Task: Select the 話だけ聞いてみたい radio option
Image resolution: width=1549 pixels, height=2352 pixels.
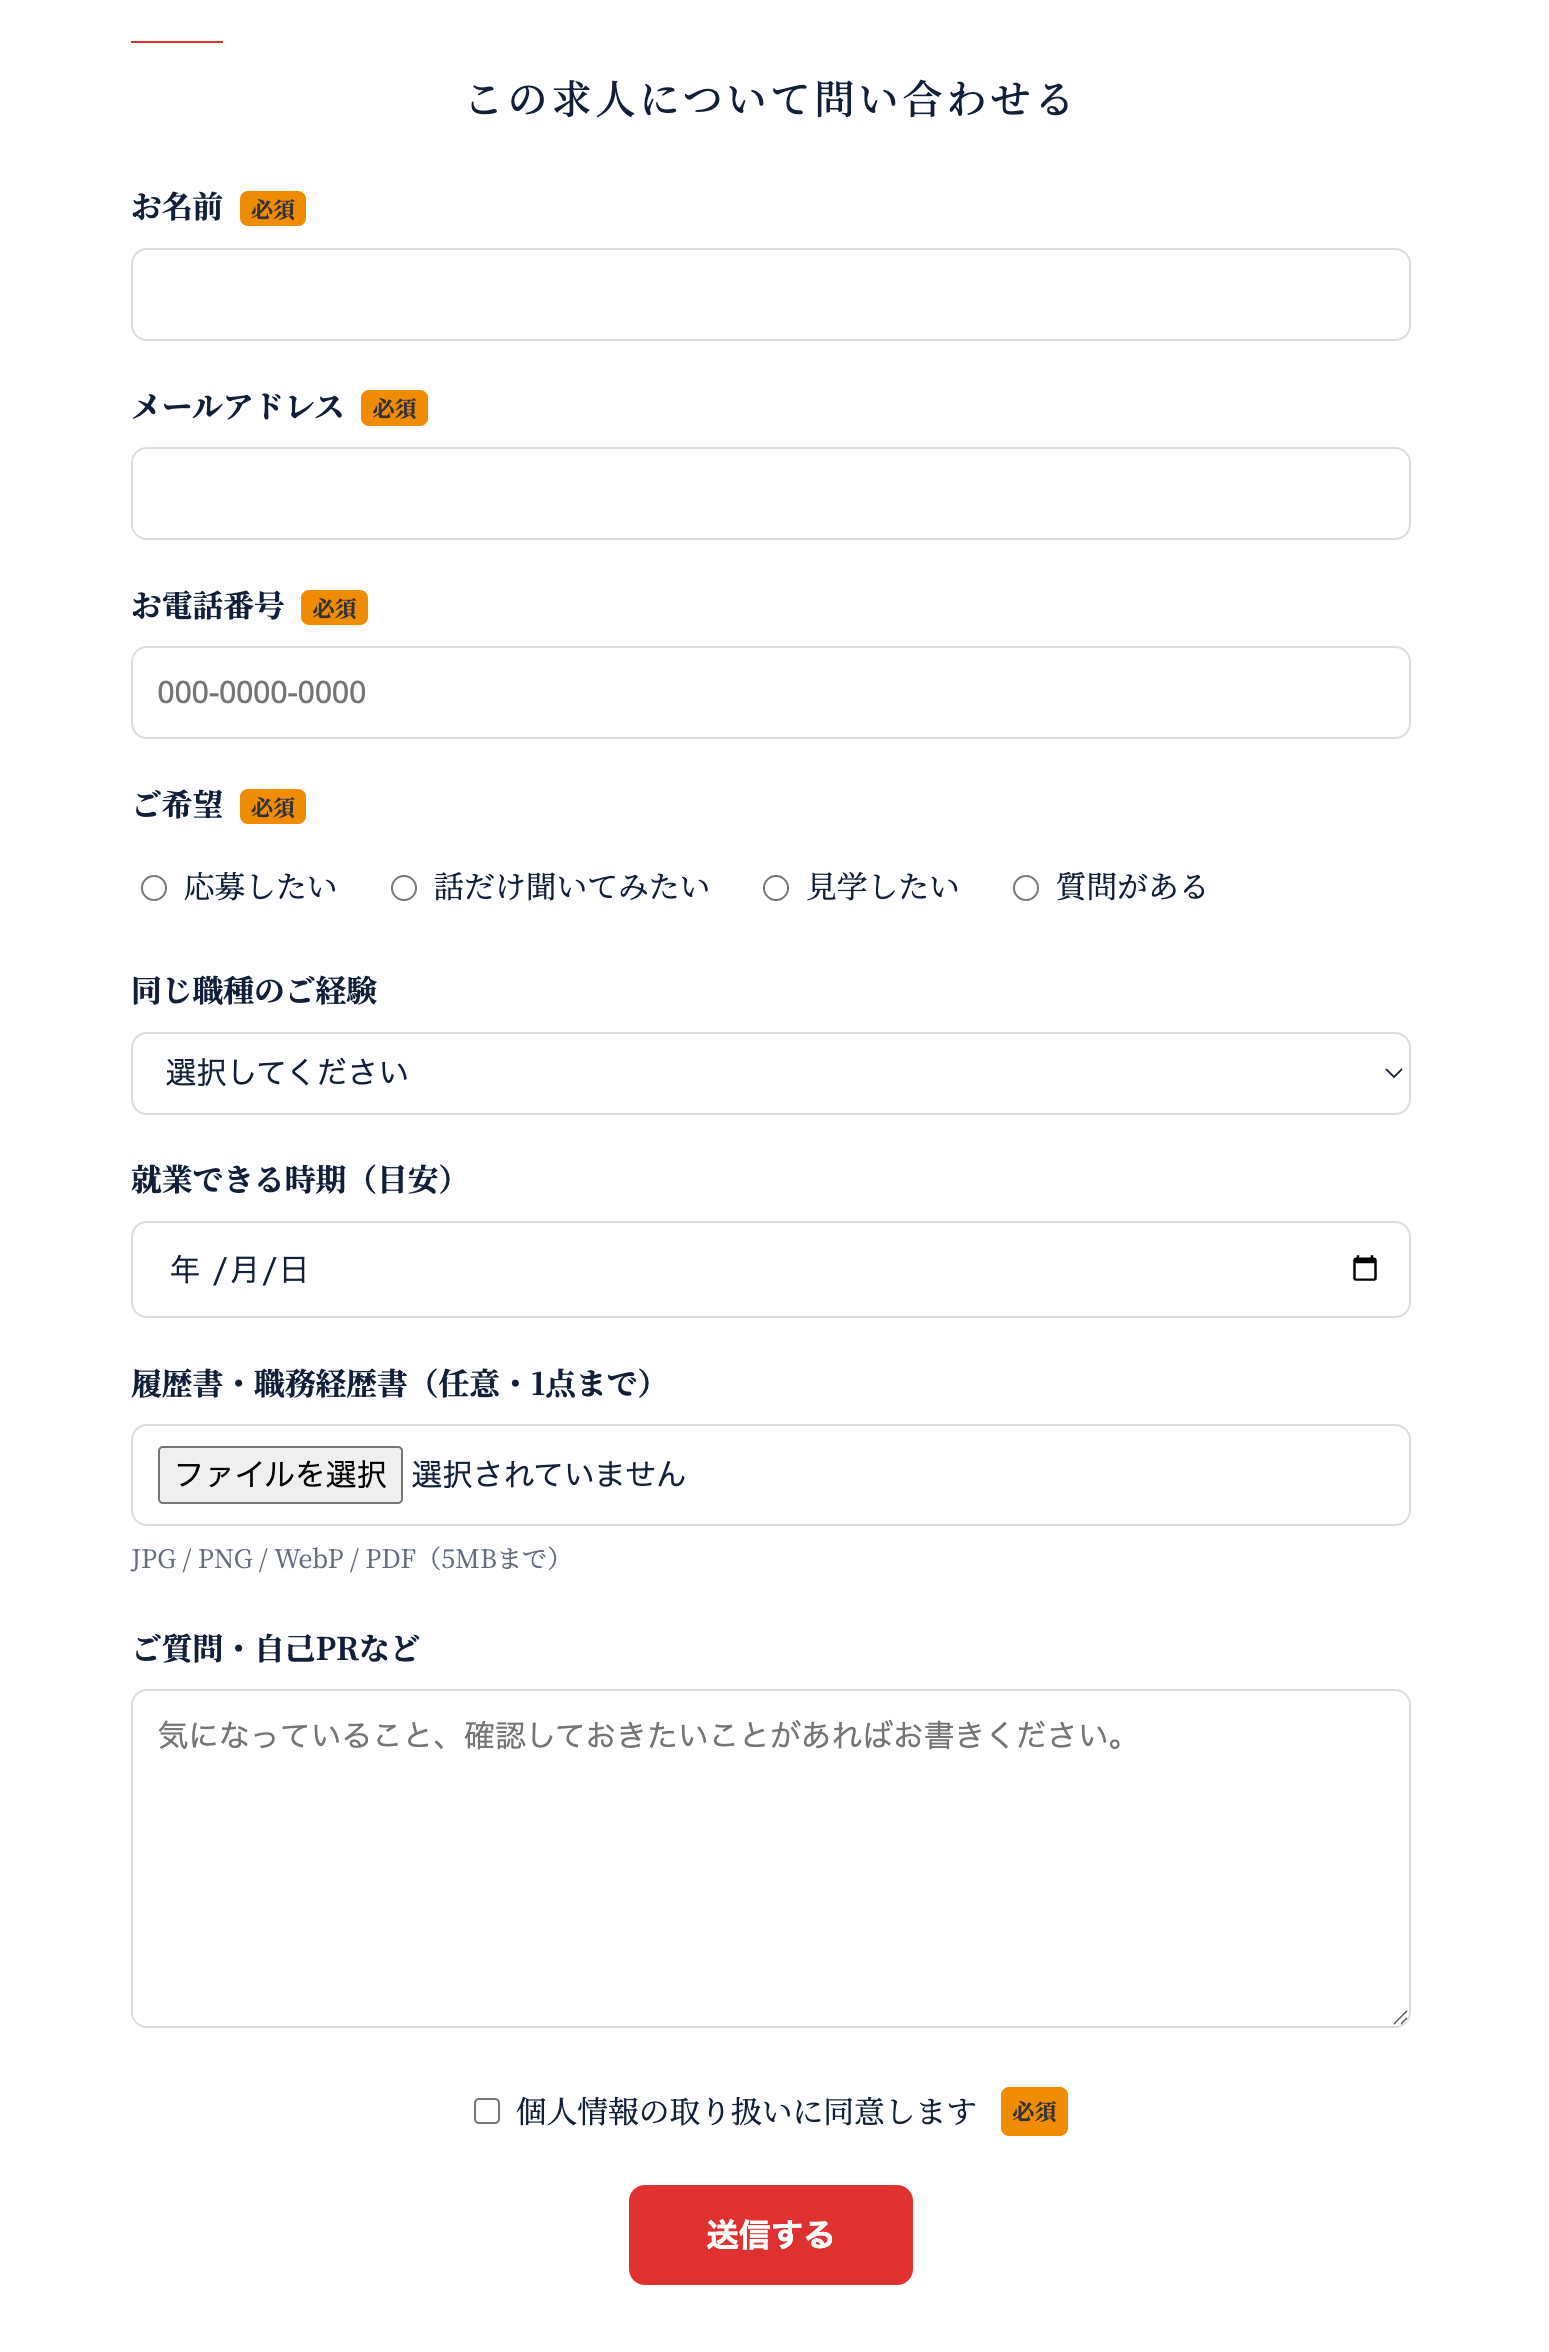Action: 403,888
